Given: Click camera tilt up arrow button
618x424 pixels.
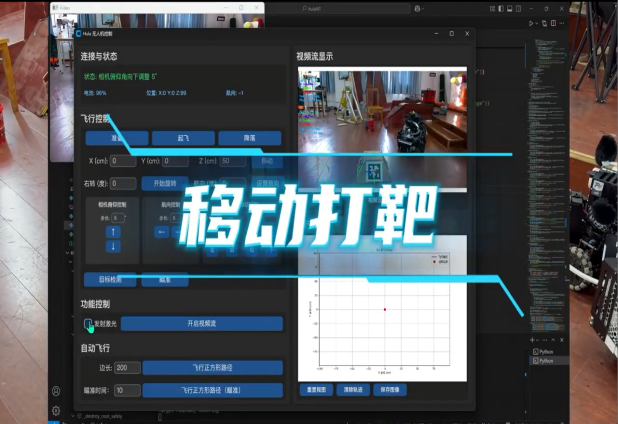Looking at the screenshot, I should (113, 232).
